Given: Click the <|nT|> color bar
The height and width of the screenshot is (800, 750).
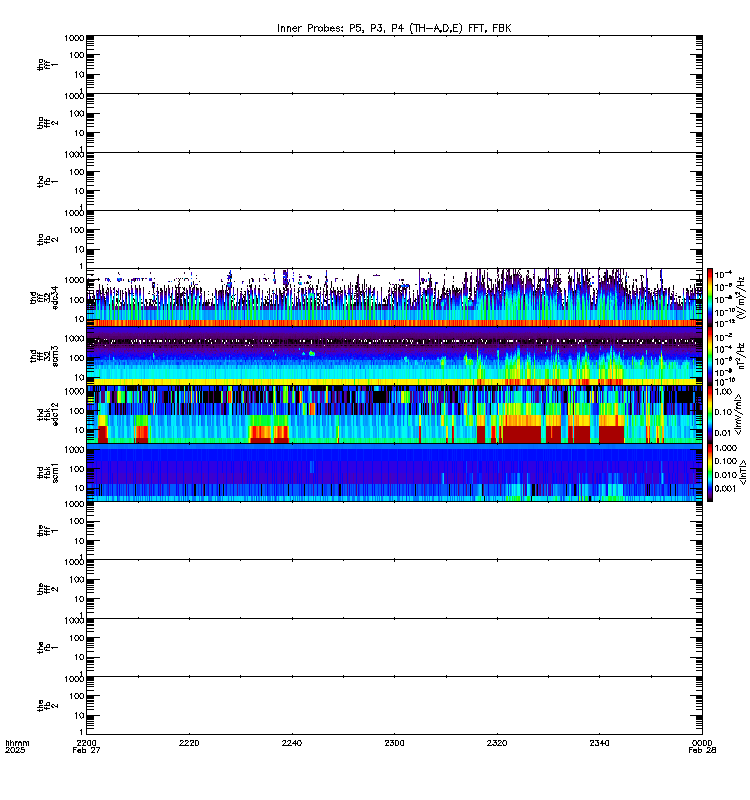Looking at the screenshot, I should pos(710,472).
